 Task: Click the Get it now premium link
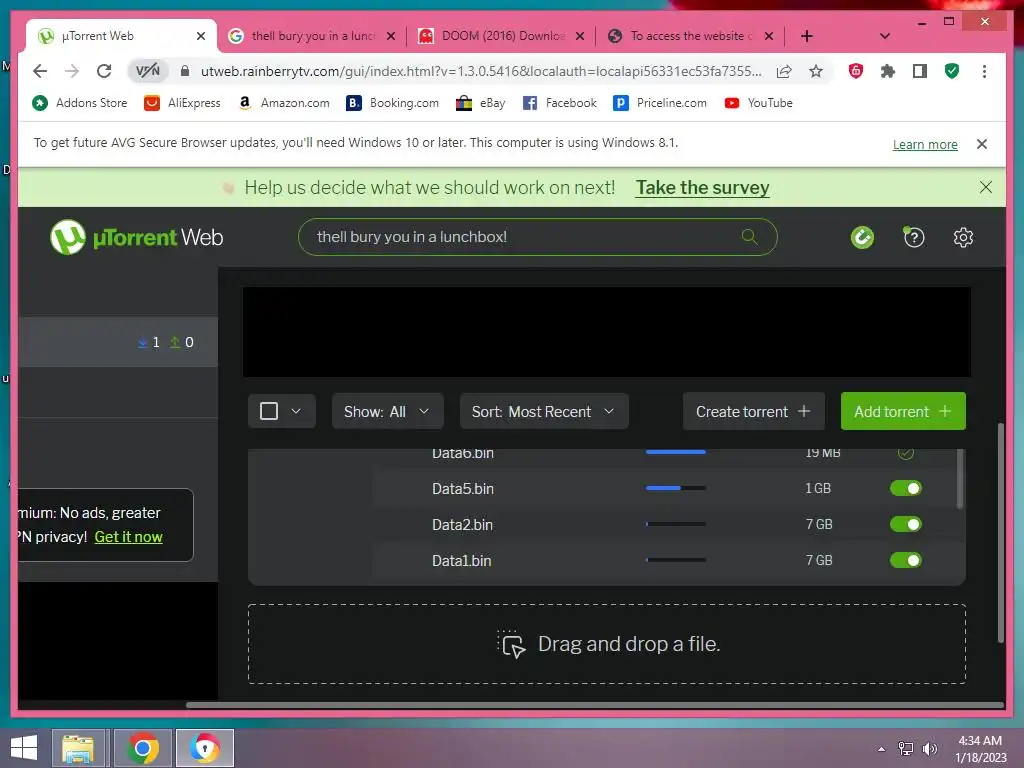[129, 537]
